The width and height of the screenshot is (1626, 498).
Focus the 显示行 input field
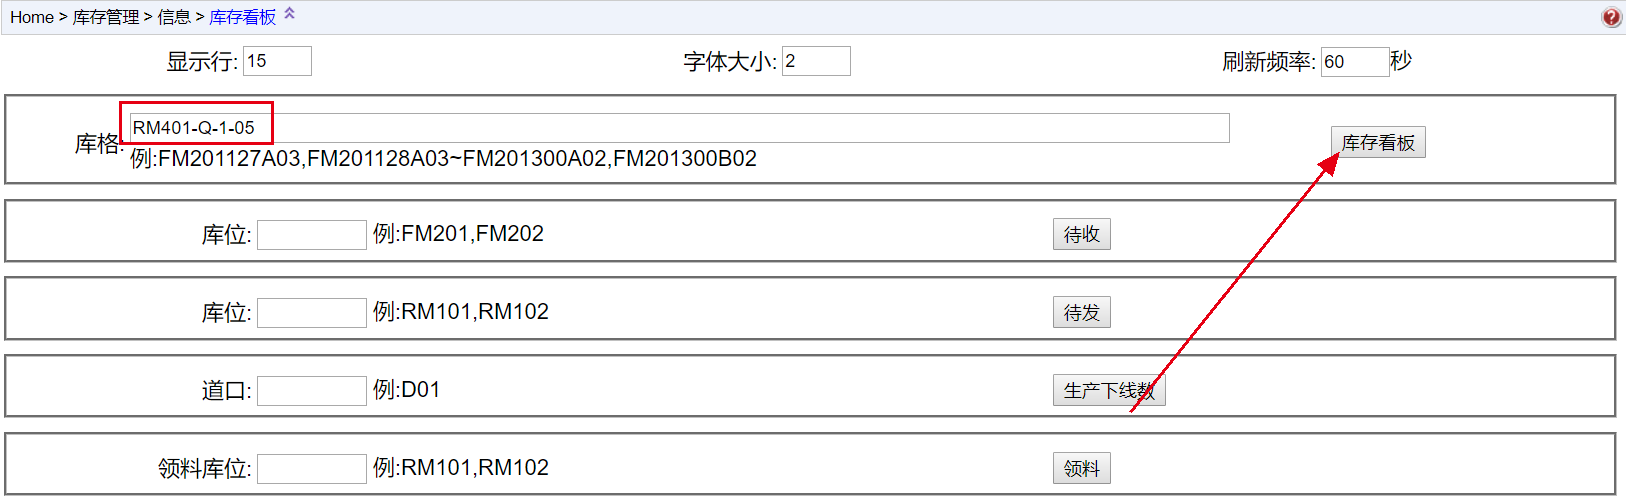pos(277,61)
